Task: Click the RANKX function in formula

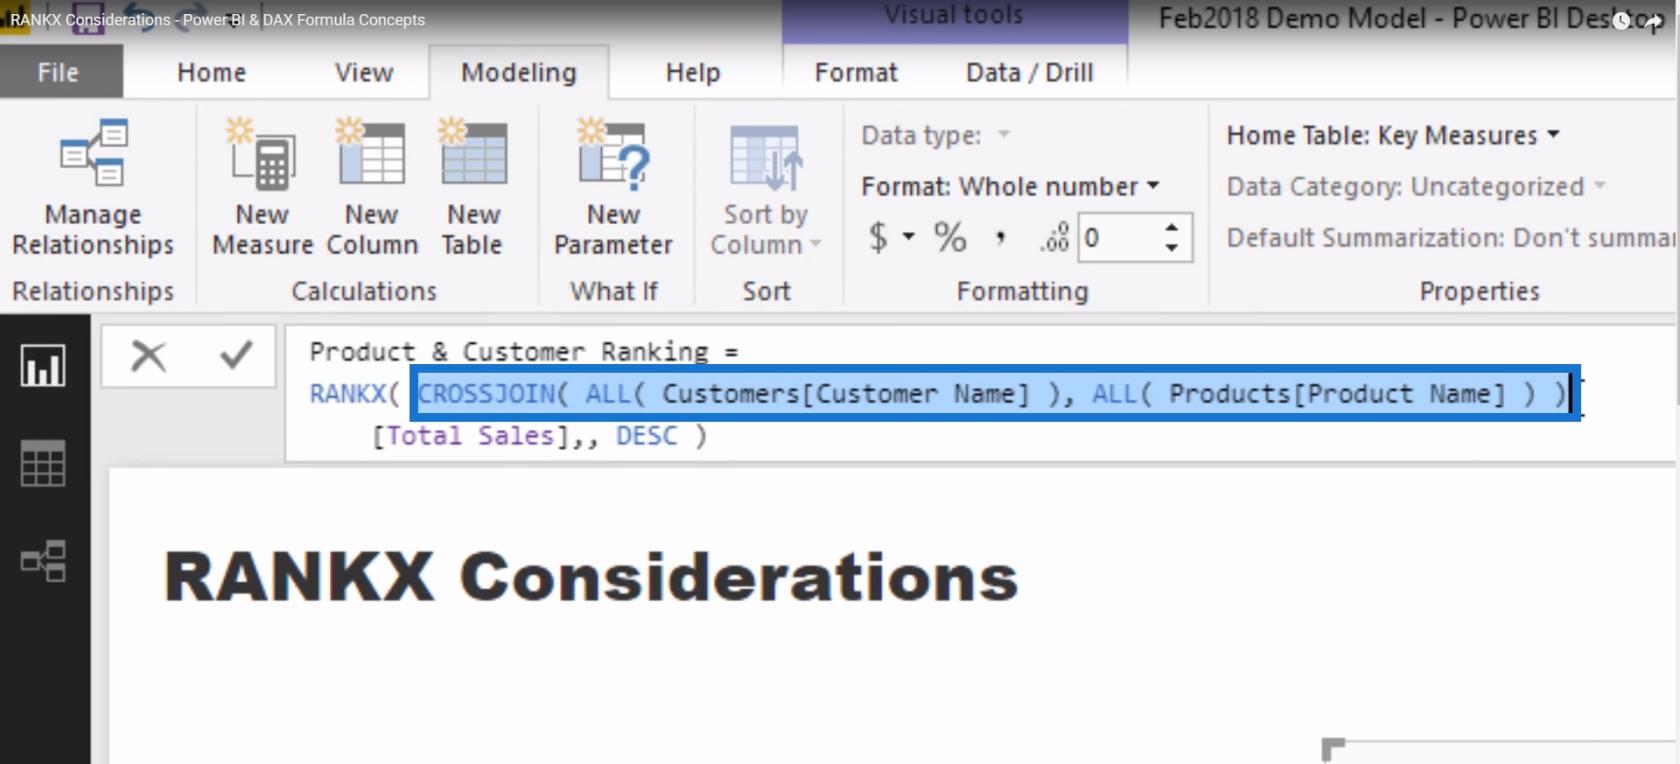Action: pyautogui.click(x=347, y=394)
